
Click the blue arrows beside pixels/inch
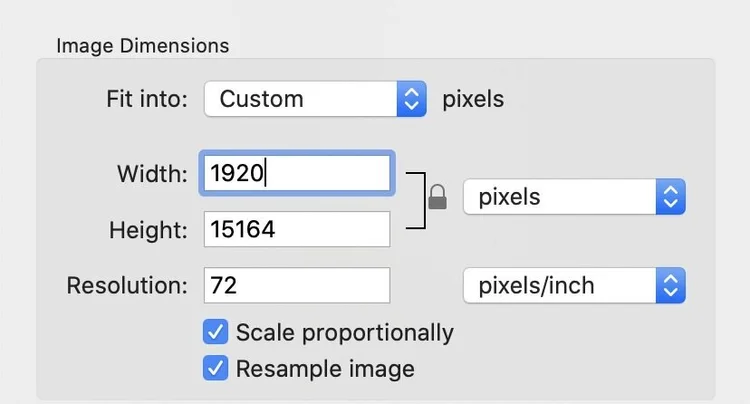click(x=670, y=286)
